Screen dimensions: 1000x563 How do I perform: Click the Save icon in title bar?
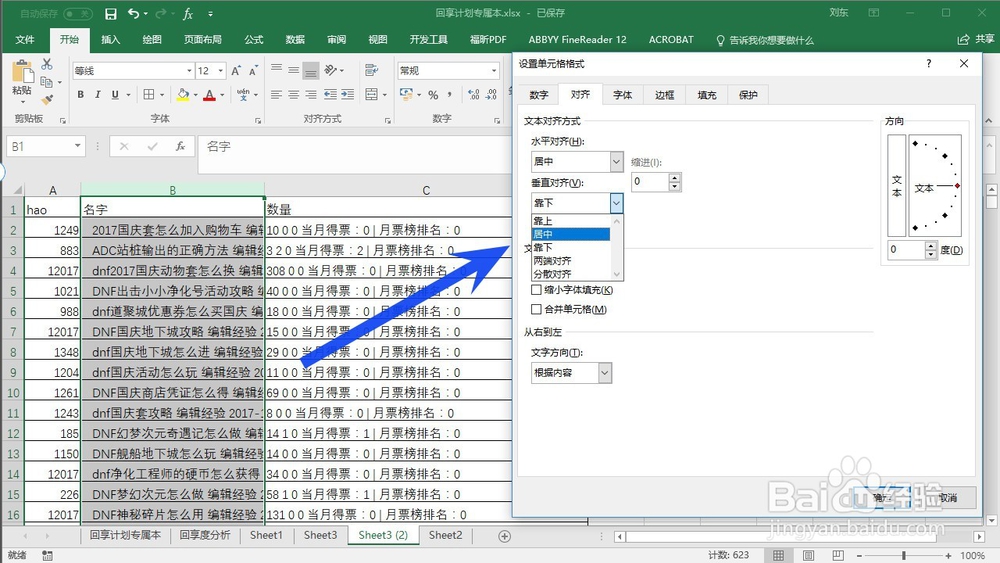click(x=111, y=13)
